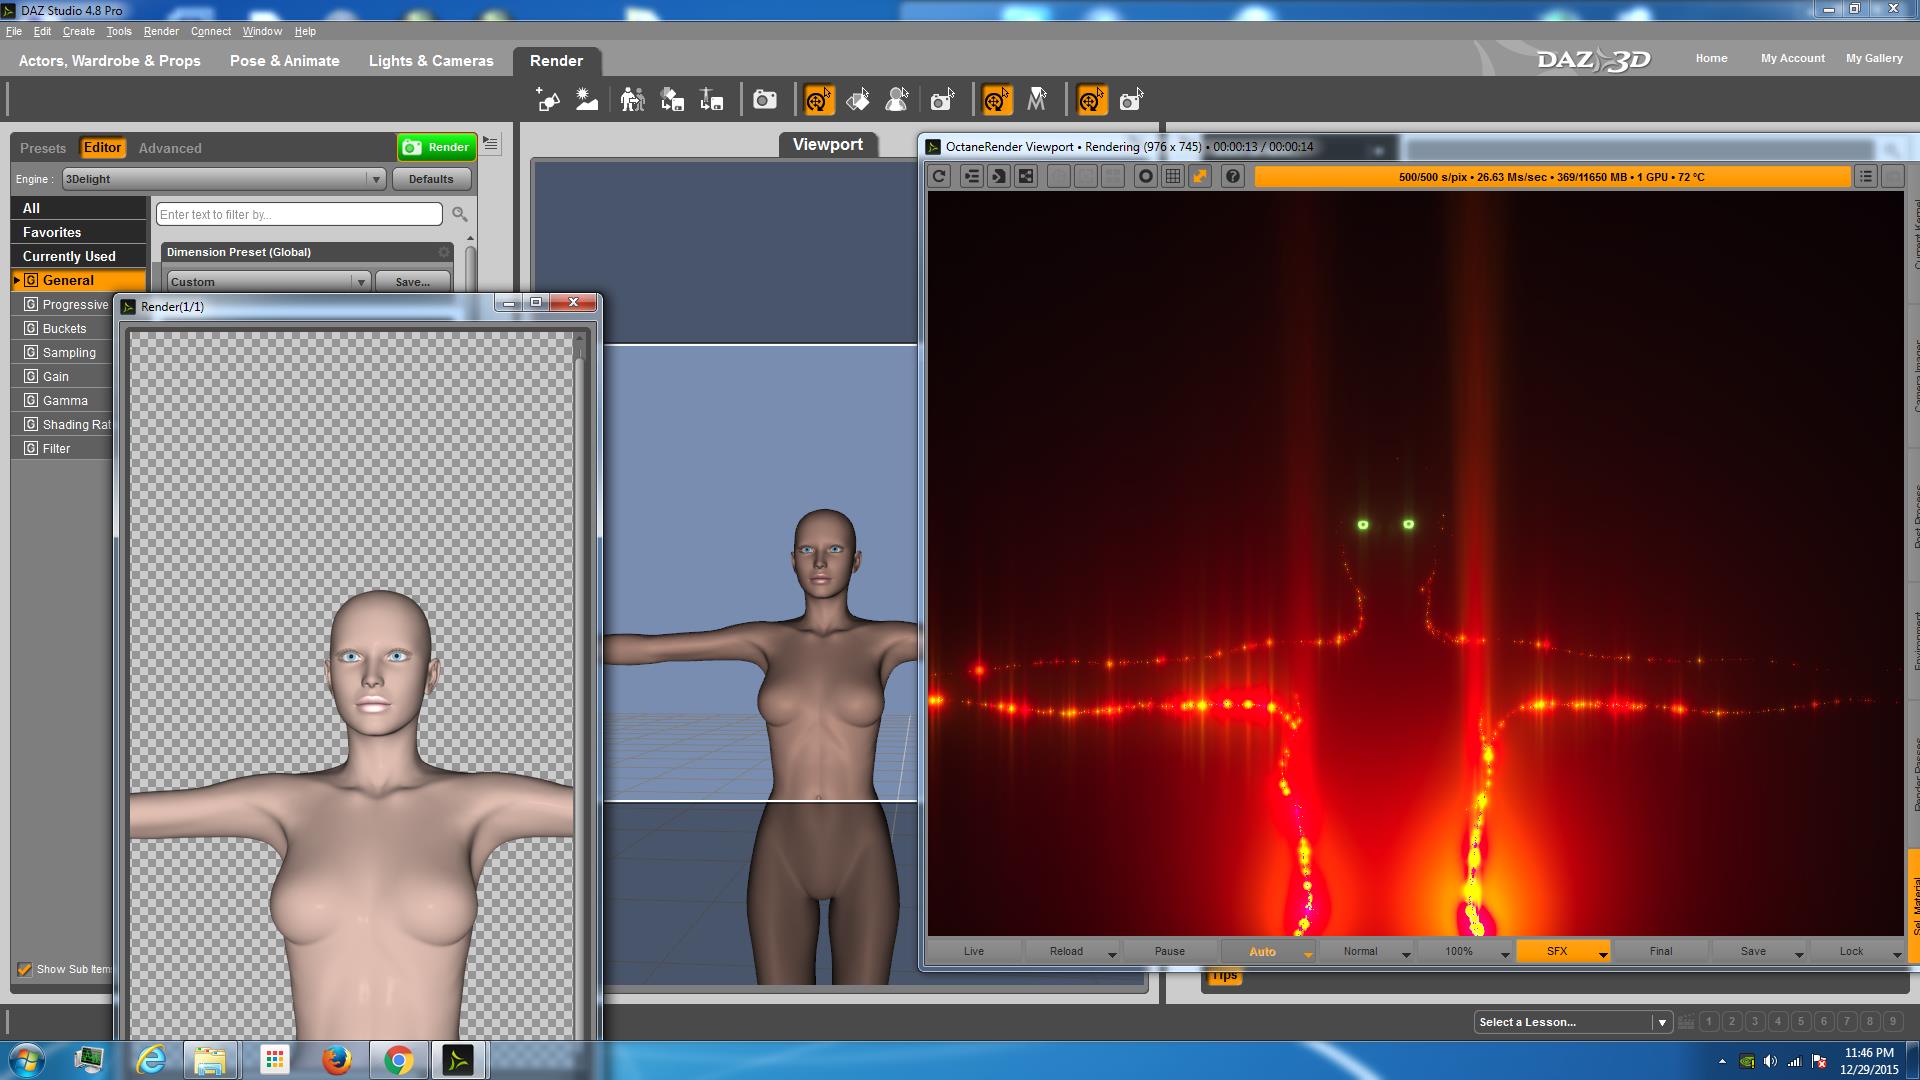Open the Select a Lesson dropdown
This screenshot has height=1080, width=1920.
(1572, 1022)
